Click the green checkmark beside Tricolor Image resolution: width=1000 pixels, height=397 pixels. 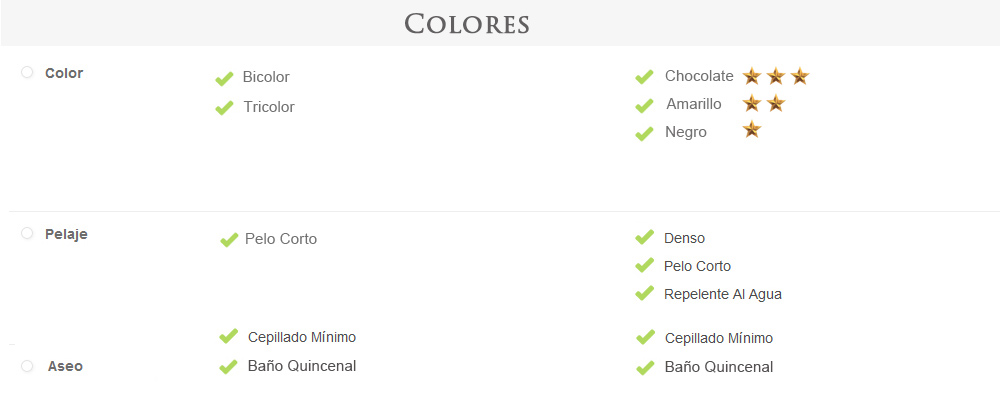224,108
